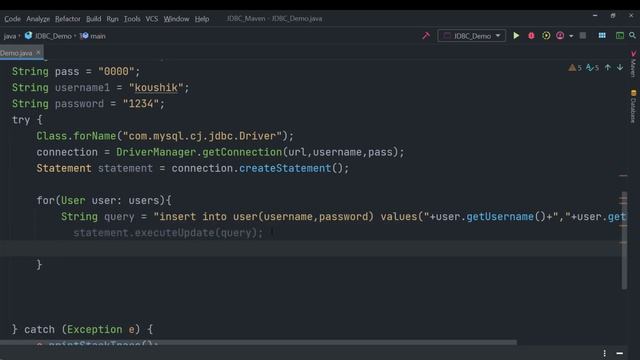Click the "0000" pass string value
The width and height of the screenshot is (640, 360).
pos(116,71)
